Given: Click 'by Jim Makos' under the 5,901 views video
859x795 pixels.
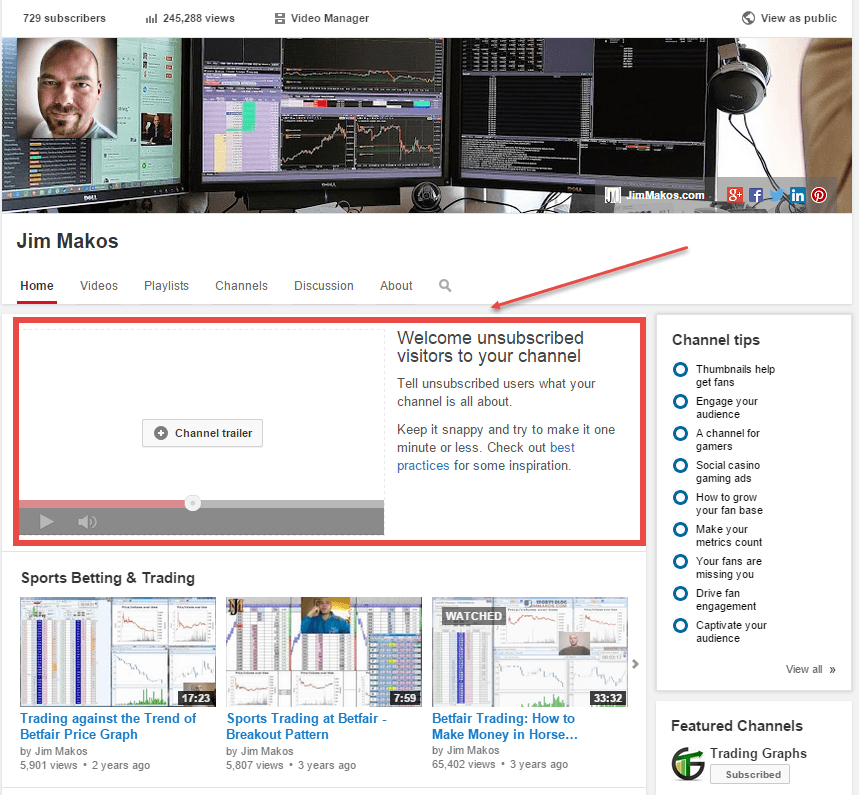Looking at the screenshot, I should tap(54, 751).
